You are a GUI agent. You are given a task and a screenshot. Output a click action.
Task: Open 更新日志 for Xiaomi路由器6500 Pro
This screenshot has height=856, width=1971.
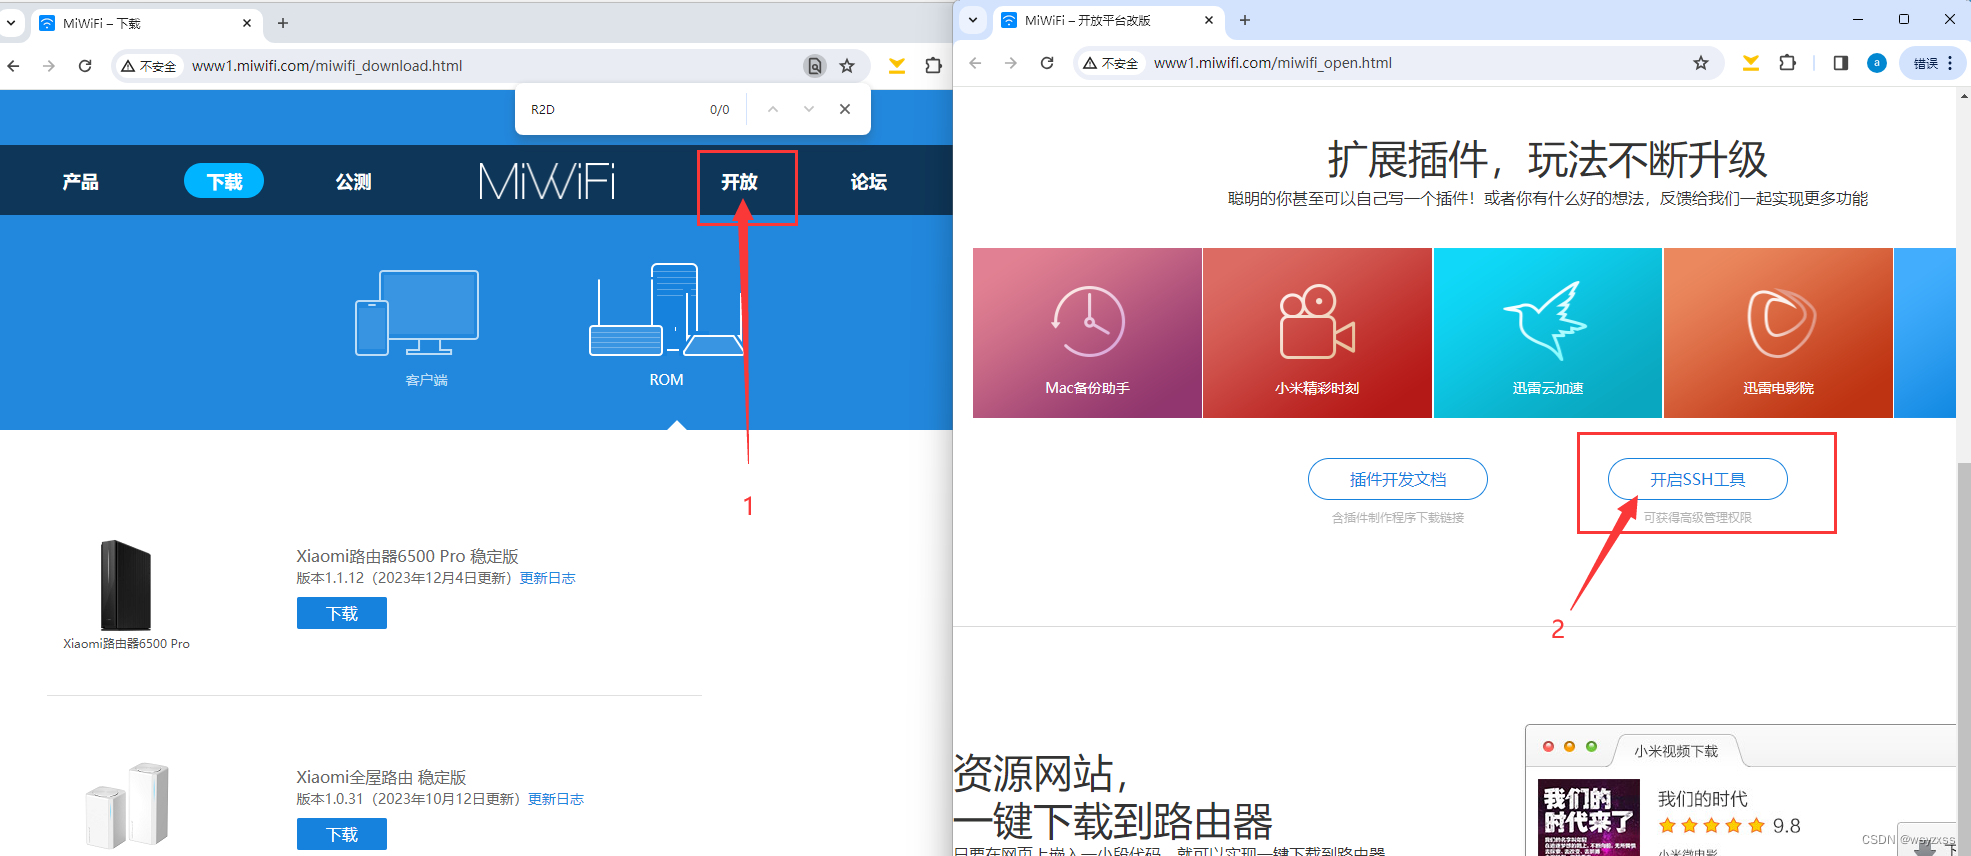[548, 578]
